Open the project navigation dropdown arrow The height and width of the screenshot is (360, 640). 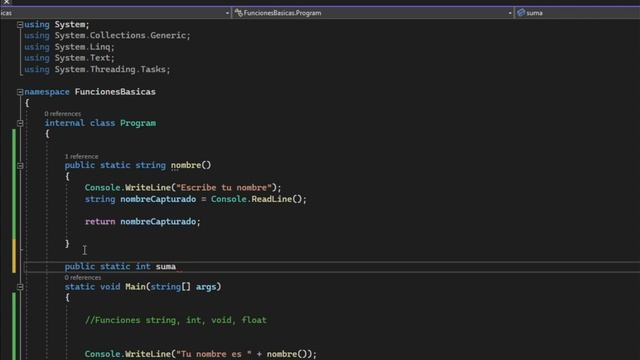pyautogui.click(x=227, y=13)
